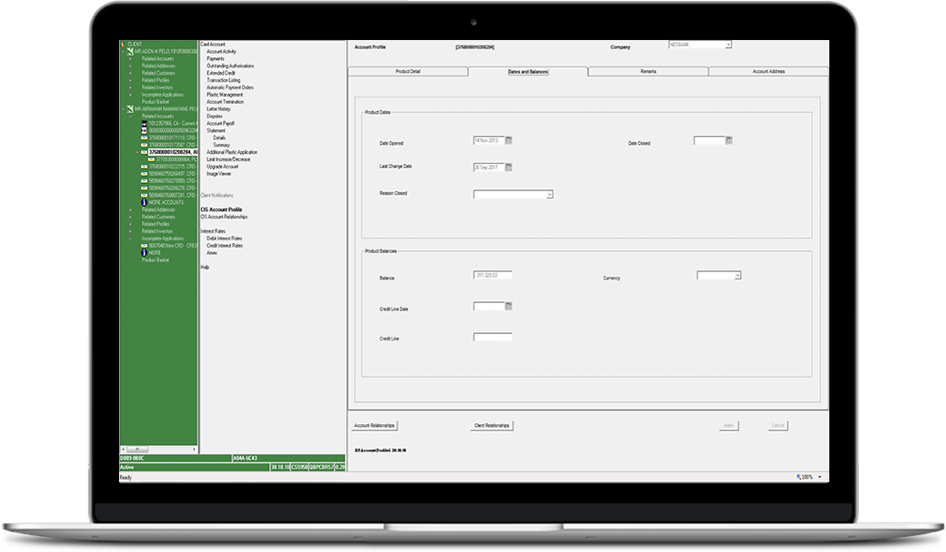This screenshot has width=946, height=552.
Task: Open the Date Opened calendar picker
Action: (508, 139)
